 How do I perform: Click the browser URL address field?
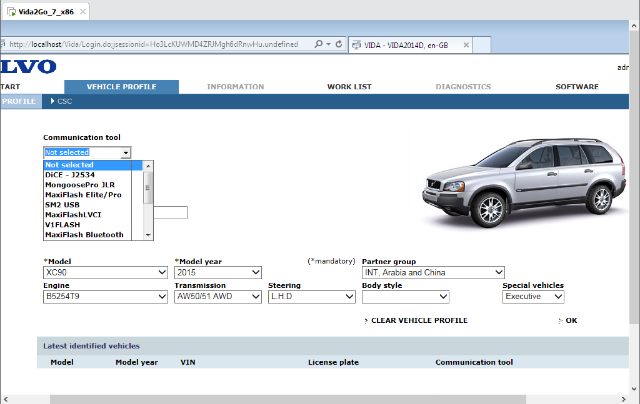coord(155,44)
